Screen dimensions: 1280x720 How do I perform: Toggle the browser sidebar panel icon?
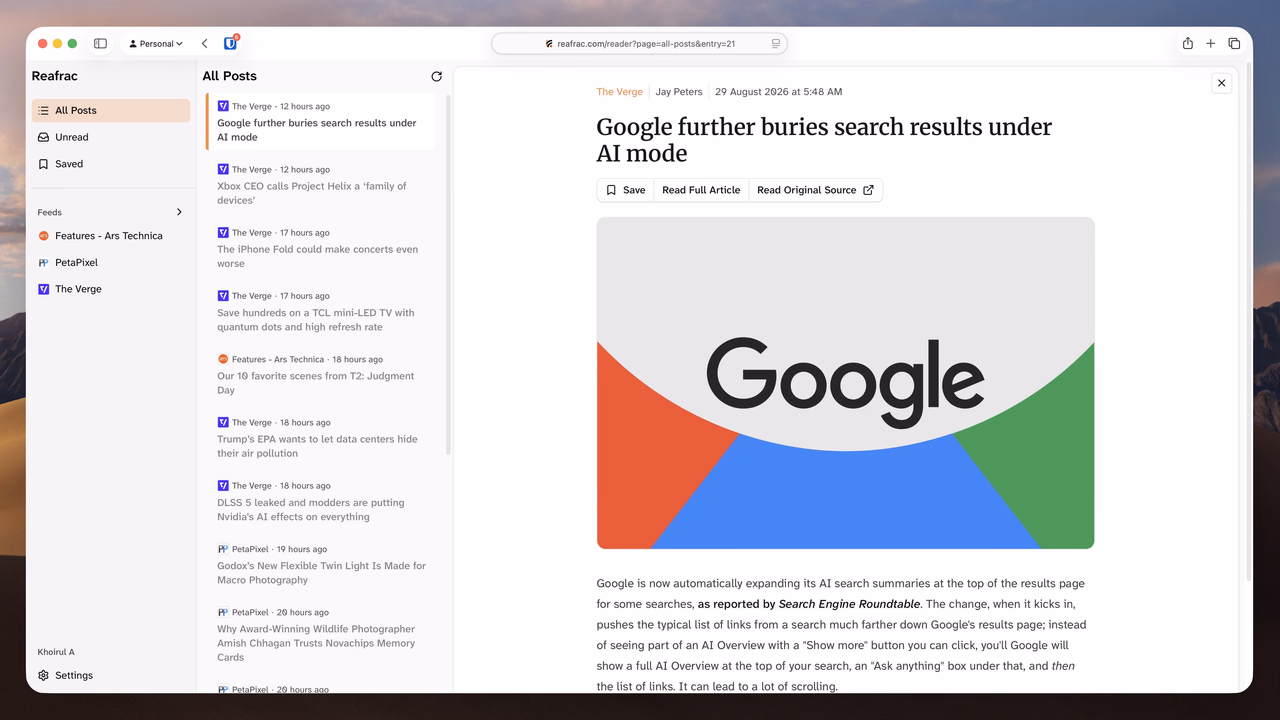click(x=100, y=44)
